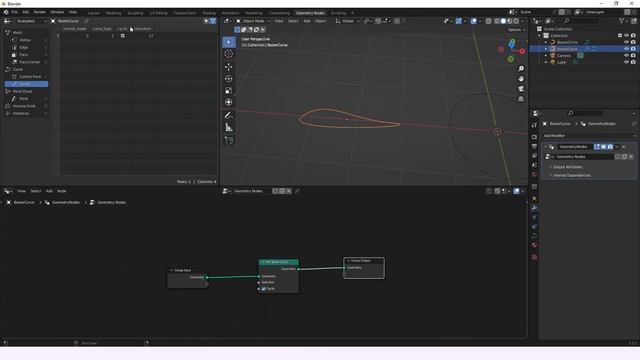Open the File menu

[15, 12]
